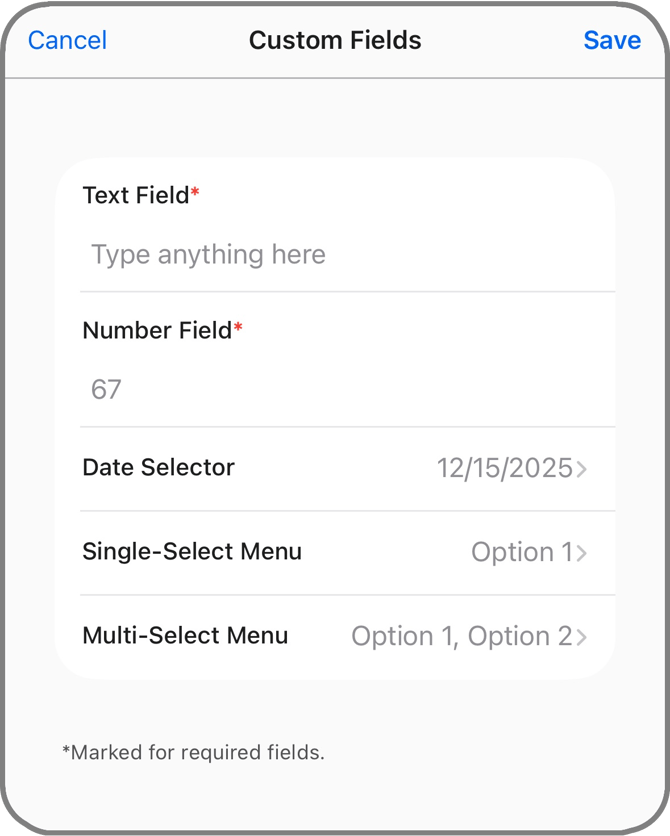The image size is (670, 836).
Task: Click the Number Field input showing 67
Action: [106, 389]
